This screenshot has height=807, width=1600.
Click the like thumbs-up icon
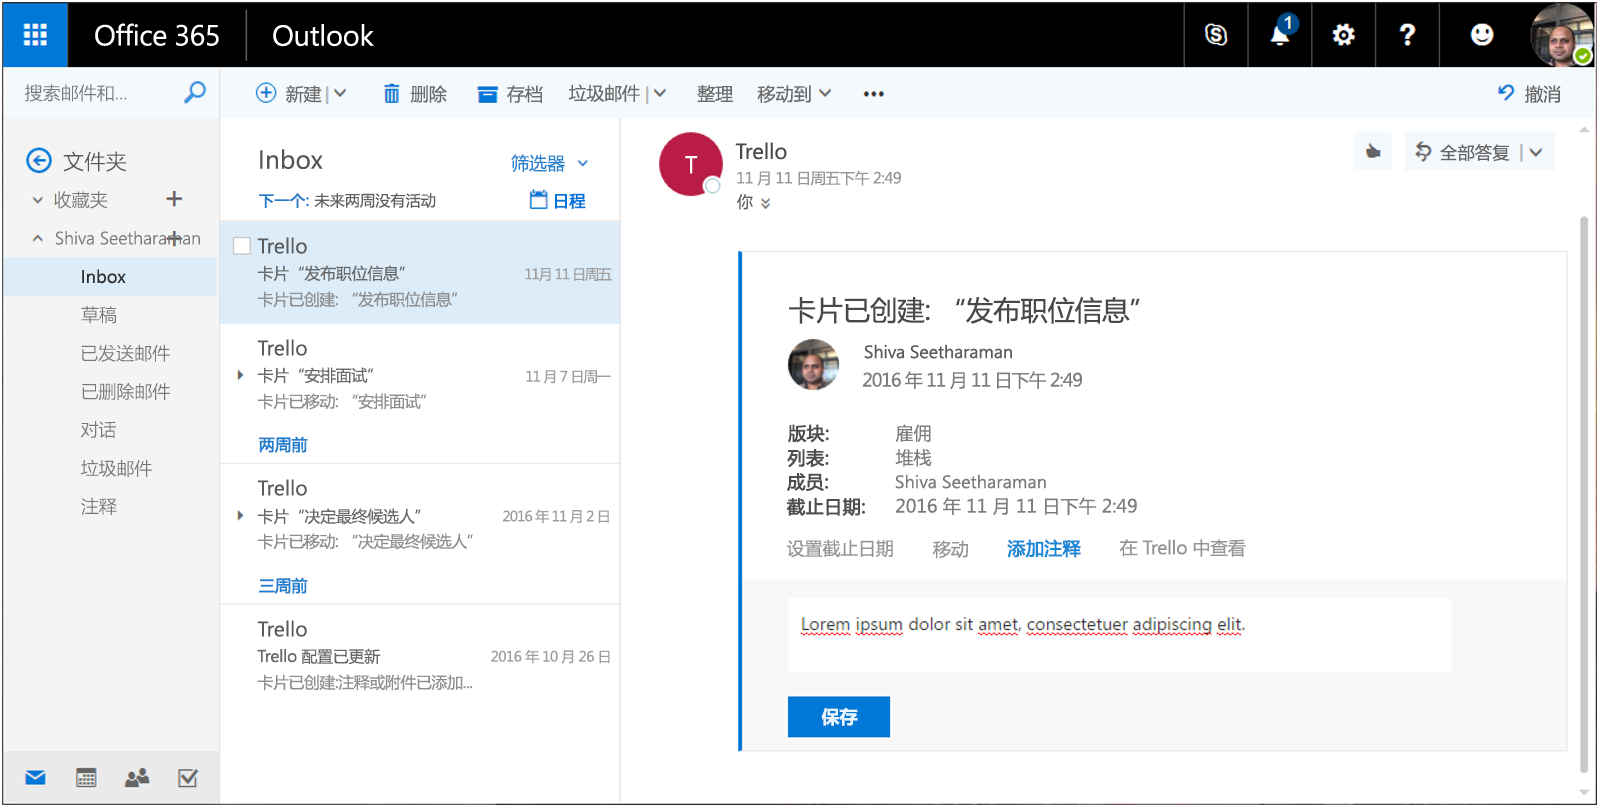click(x=1373, y=152)
